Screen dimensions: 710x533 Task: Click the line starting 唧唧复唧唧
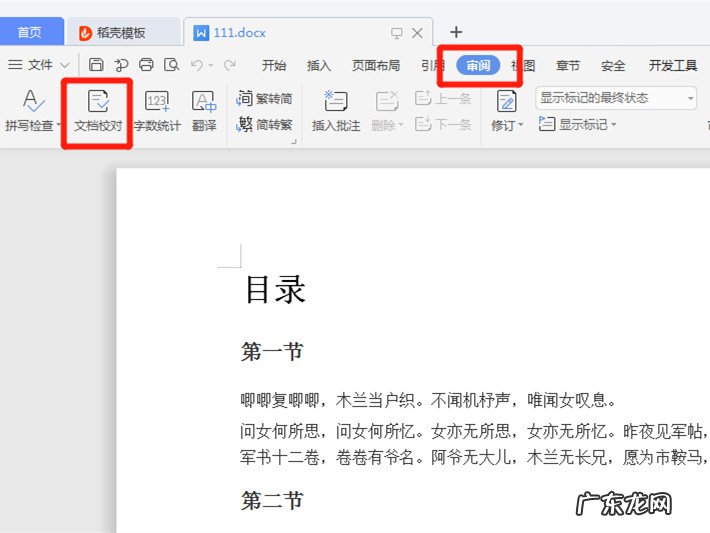point(428,400)
